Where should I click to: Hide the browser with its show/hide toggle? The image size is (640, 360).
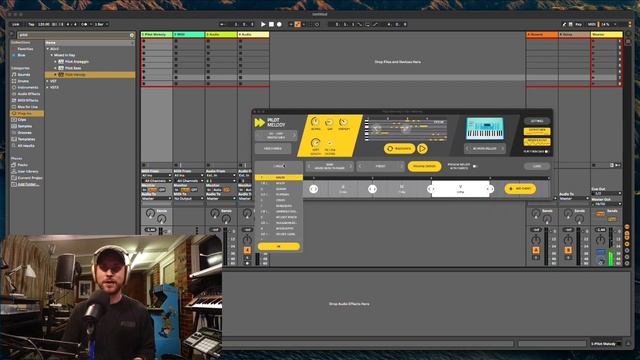pos(12,35)
